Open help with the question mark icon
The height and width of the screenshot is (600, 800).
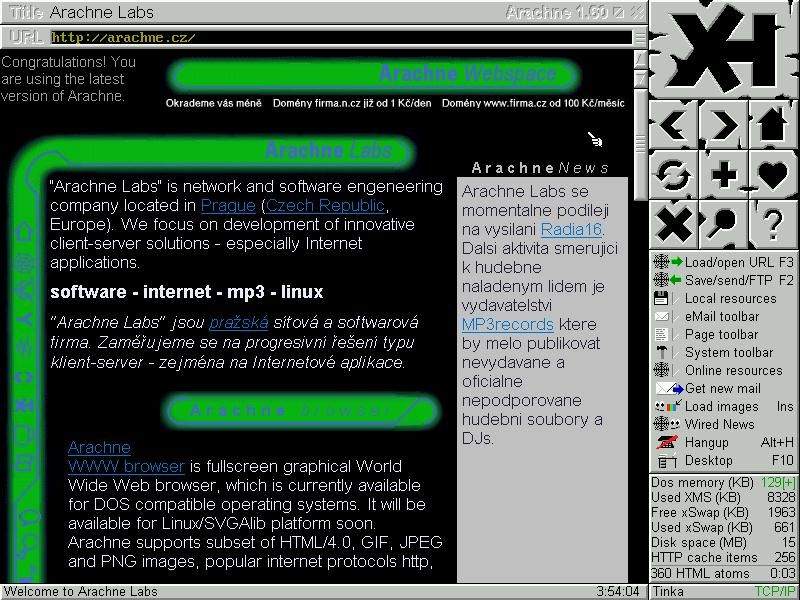click(x=773, y=223)
